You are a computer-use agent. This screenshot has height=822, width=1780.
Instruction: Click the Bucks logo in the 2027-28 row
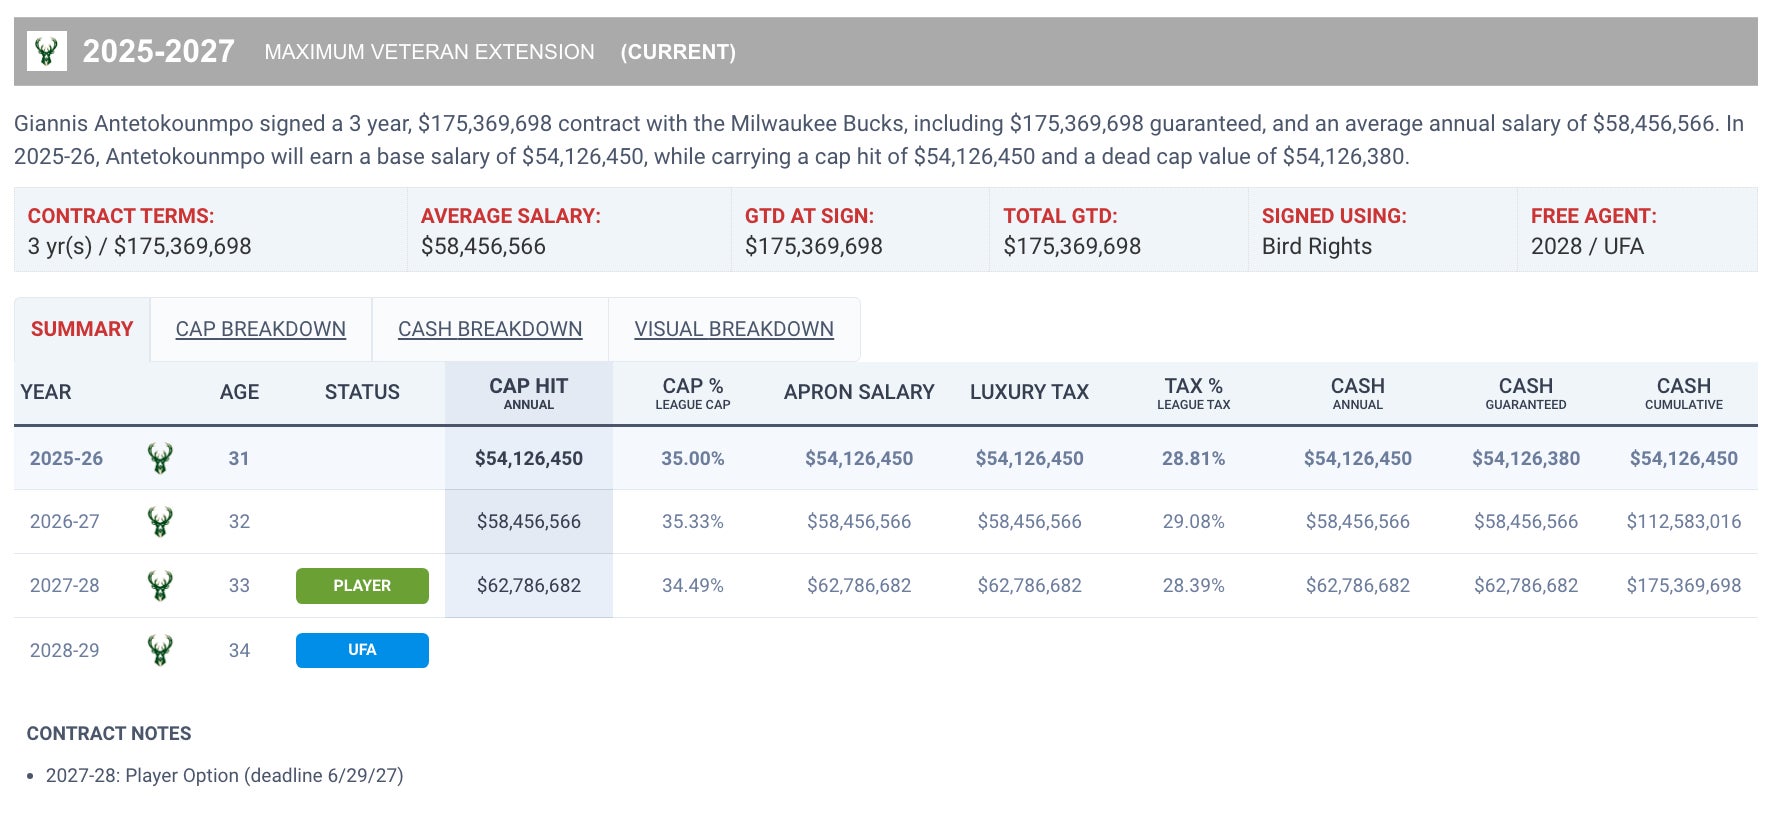click(x=160, y=585)
